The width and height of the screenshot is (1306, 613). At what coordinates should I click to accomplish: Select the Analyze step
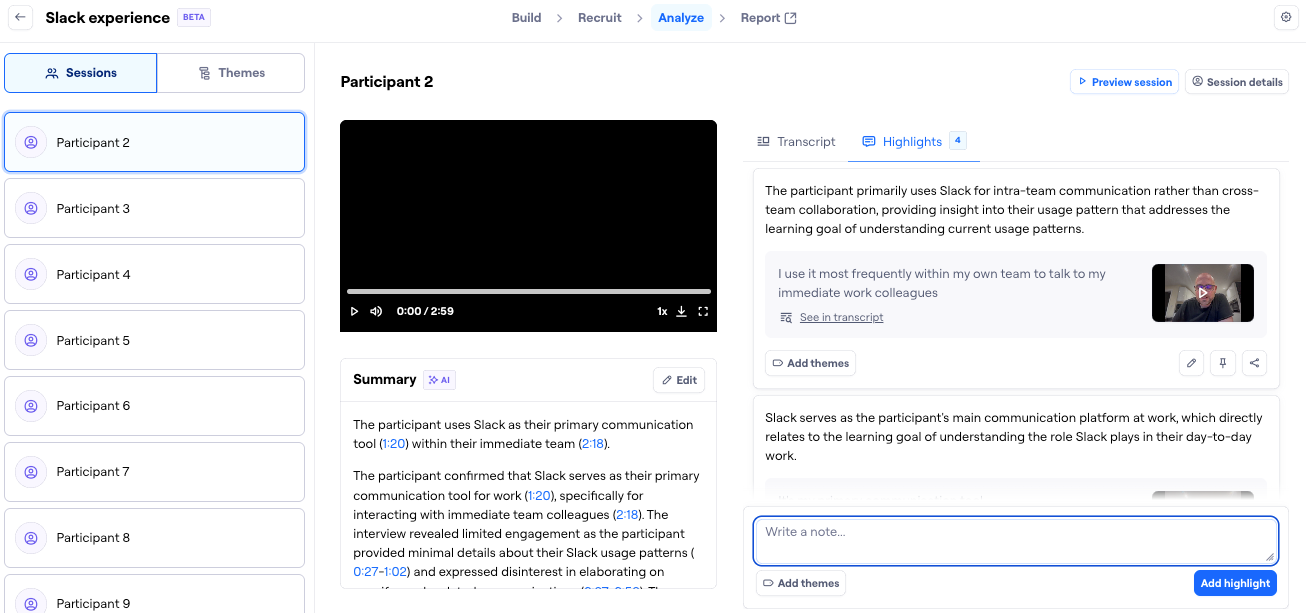pyautogui.click(x=681, y=18)
